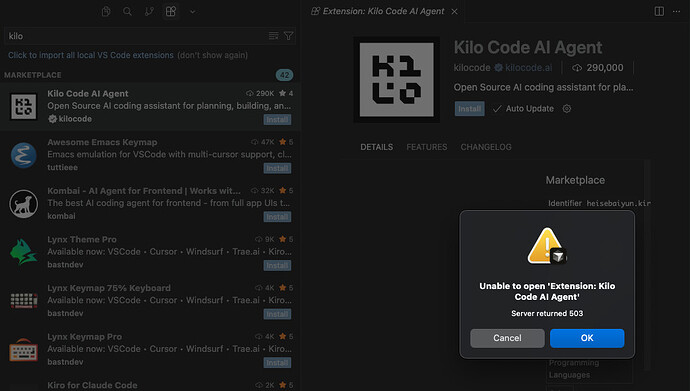
Task: Click the Programming Languages category label
Action: (x=574, y=369)
